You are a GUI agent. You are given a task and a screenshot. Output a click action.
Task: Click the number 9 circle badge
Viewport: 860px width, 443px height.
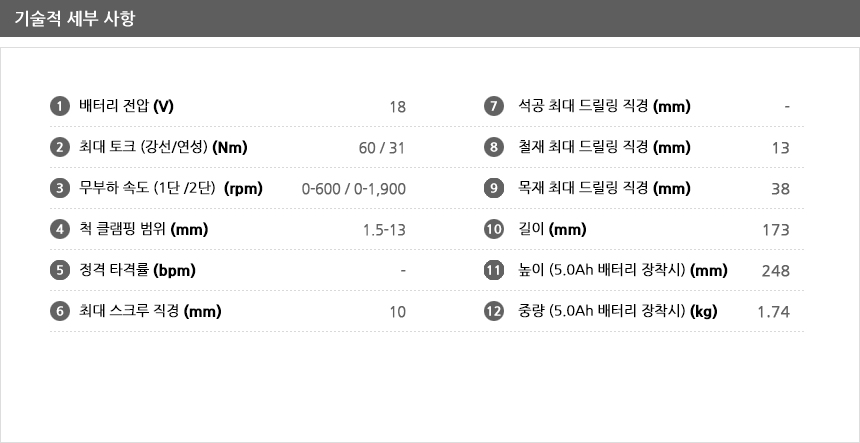pos(494,188)
